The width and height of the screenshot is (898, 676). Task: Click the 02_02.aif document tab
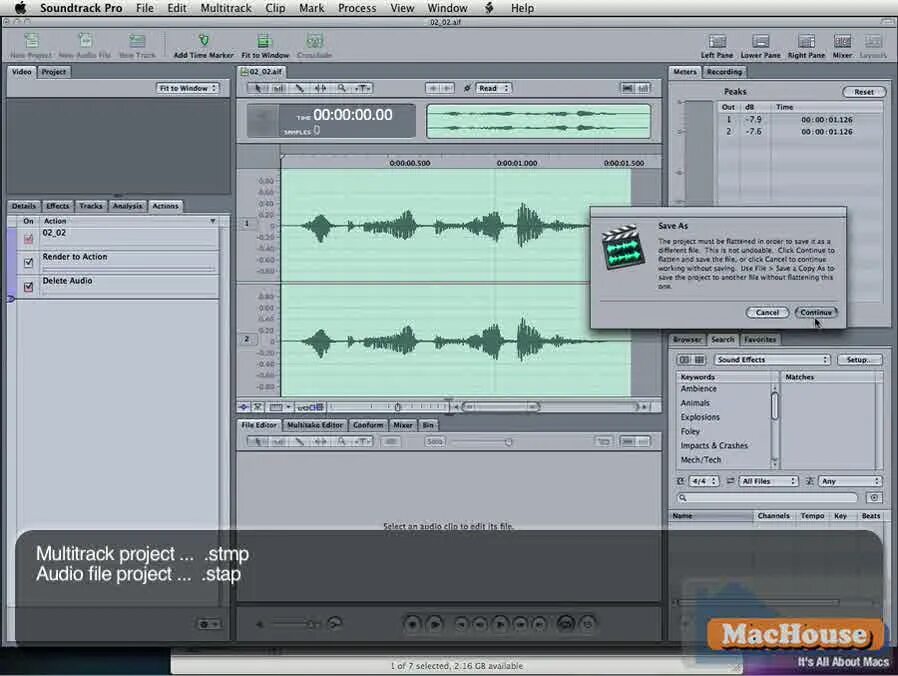point(262,72)
